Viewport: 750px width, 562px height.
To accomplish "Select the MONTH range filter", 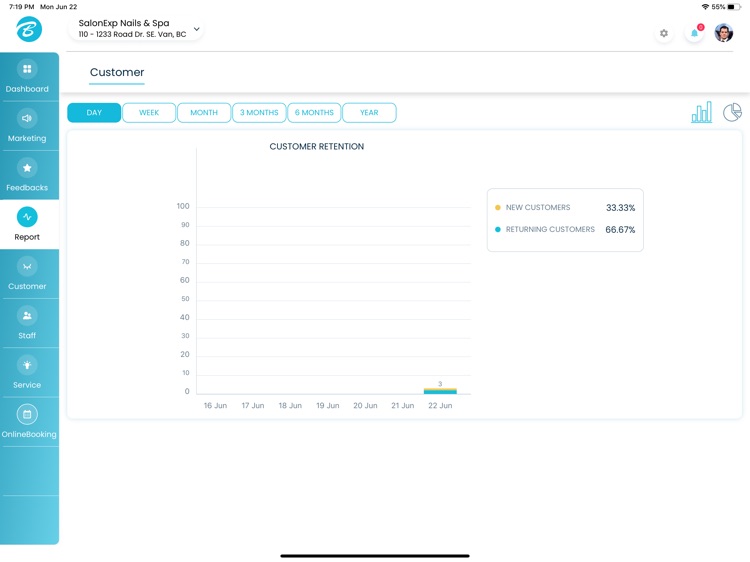I will click(204, 113).
